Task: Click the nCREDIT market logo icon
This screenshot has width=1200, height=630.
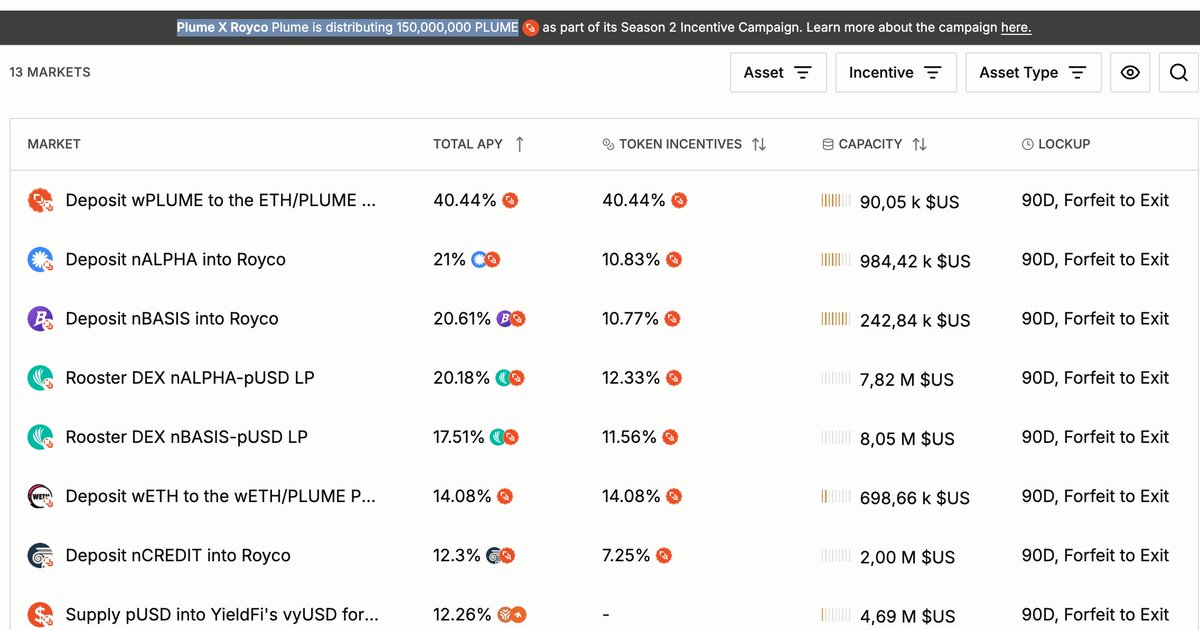Action: tap(40, 555)
